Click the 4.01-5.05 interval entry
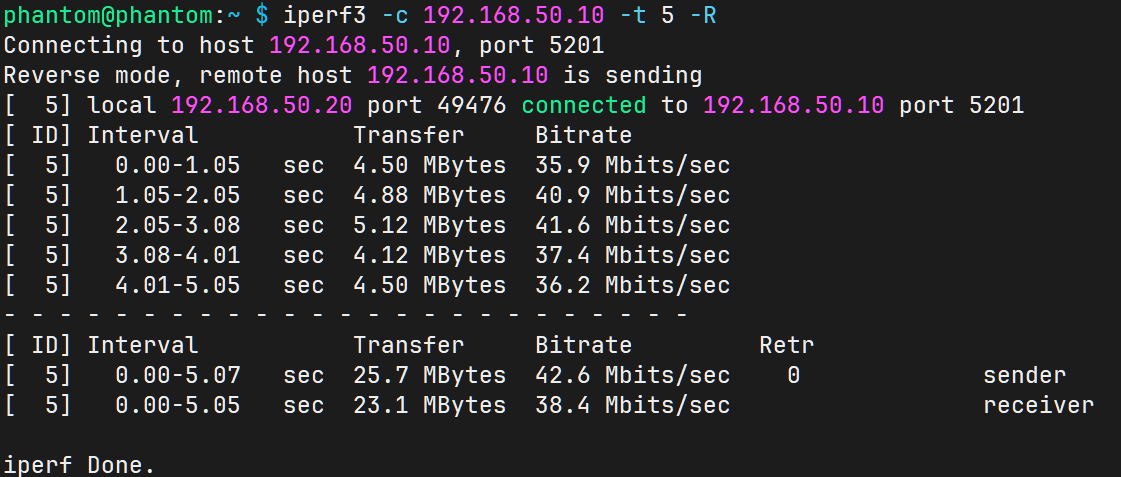The height and width of the screenshot is (477, 1121). (x=177, y=285)
